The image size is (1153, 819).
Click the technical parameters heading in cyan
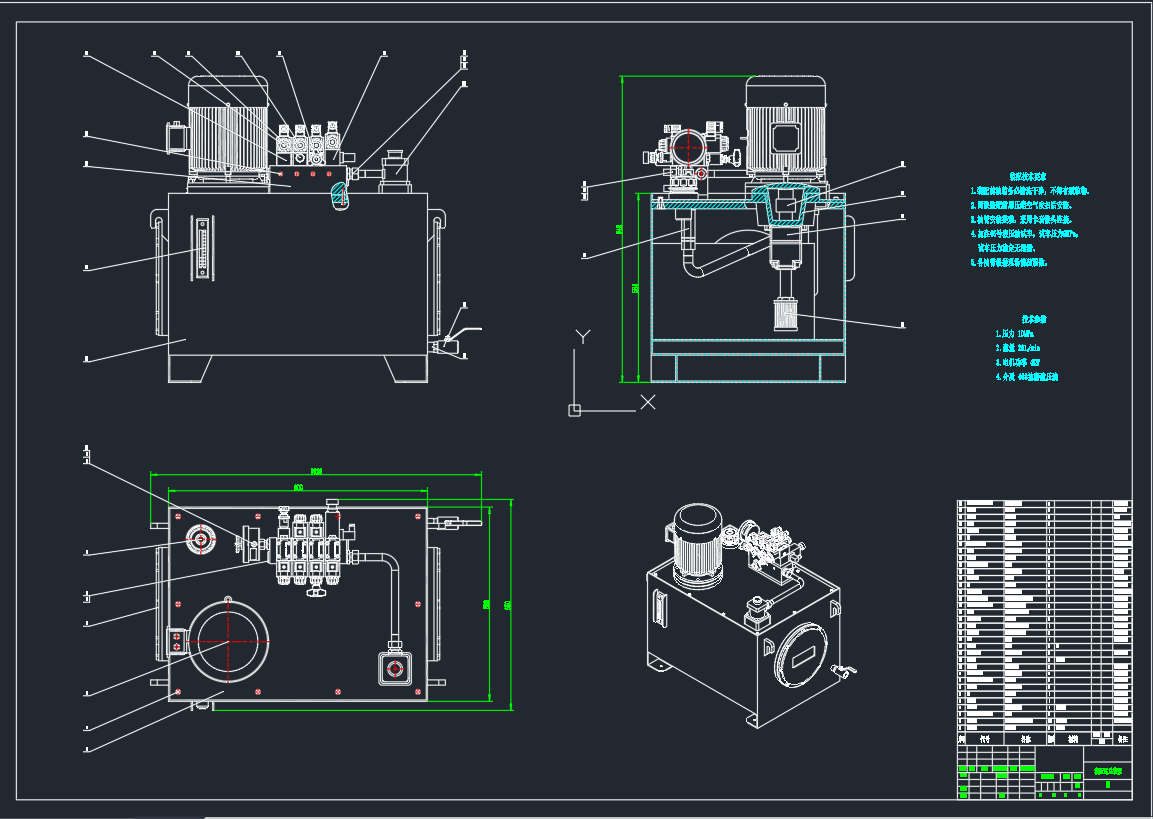click(x=1033, y=319)
